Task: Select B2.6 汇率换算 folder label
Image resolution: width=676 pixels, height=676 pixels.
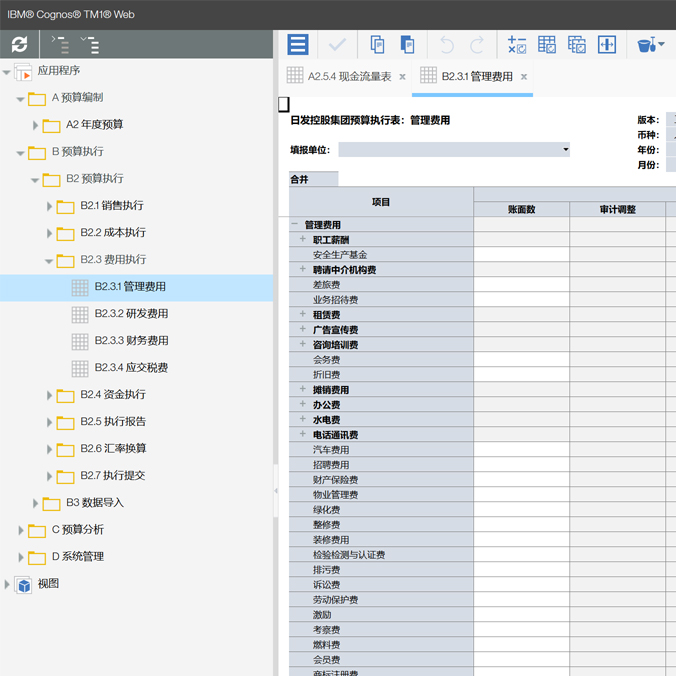Action: pos(113,449)
